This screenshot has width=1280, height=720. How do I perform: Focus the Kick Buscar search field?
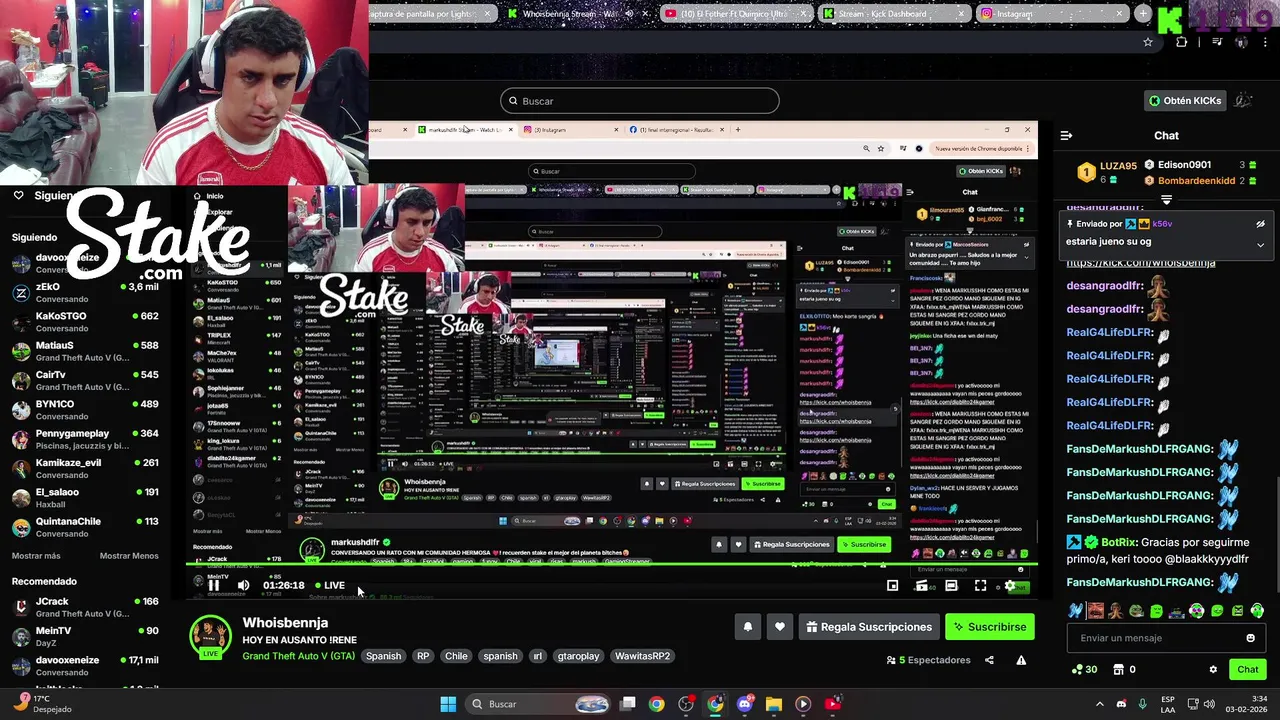click(639, 101)
